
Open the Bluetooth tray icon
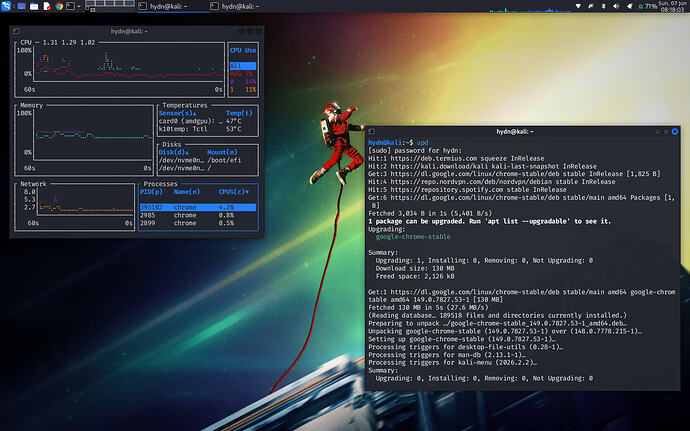(604, 6)
